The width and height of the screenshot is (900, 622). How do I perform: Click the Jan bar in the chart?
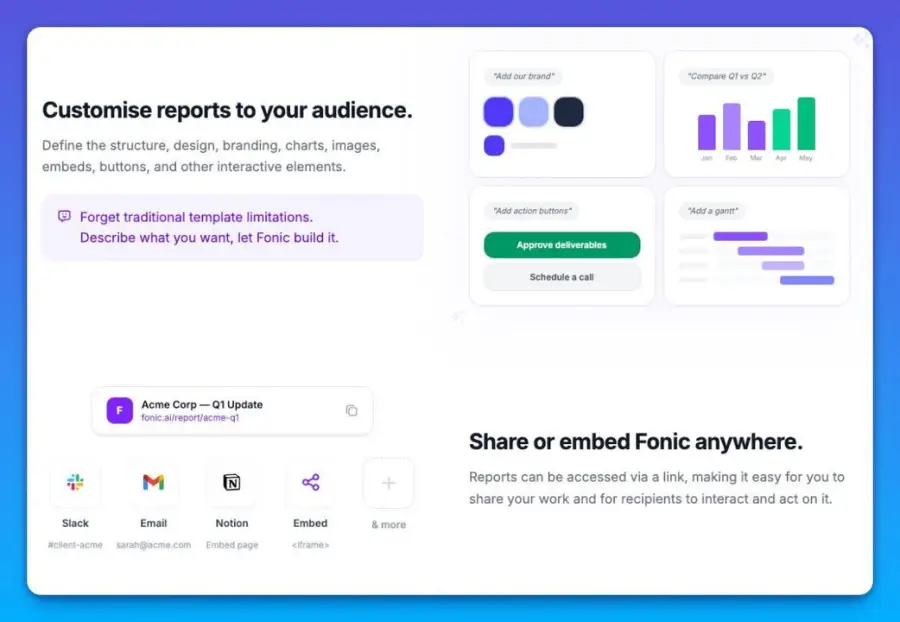pos(707,132)
